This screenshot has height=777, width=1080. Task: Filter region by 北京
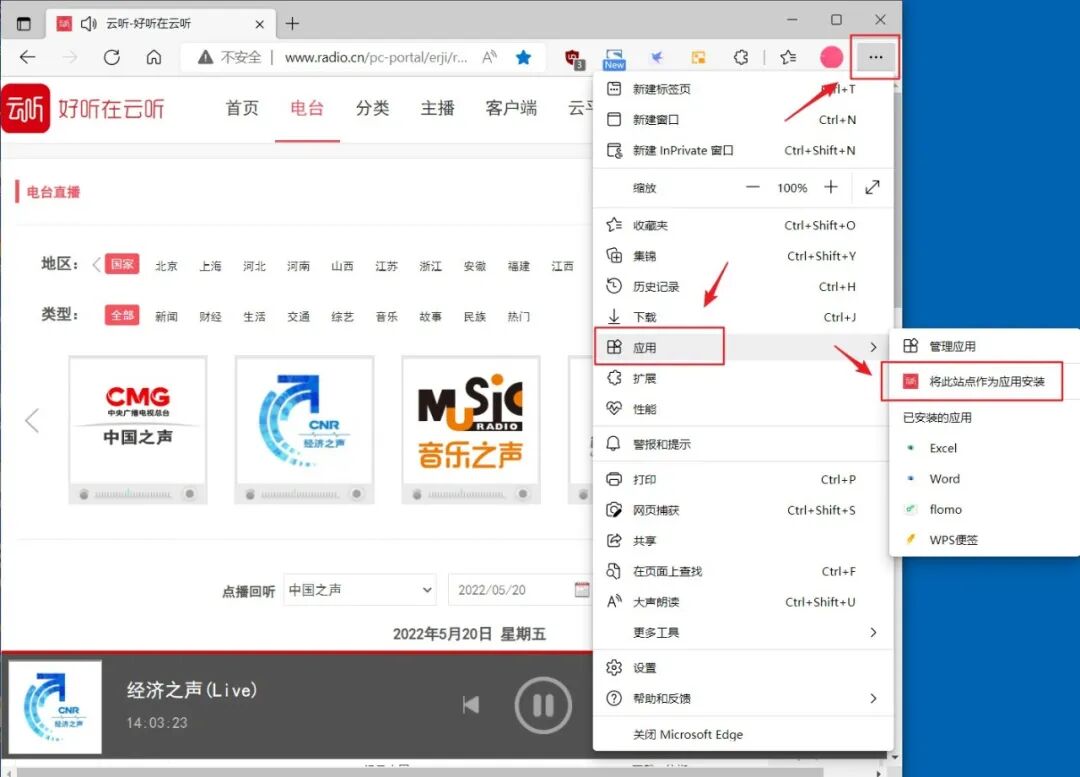pos(166,266)
